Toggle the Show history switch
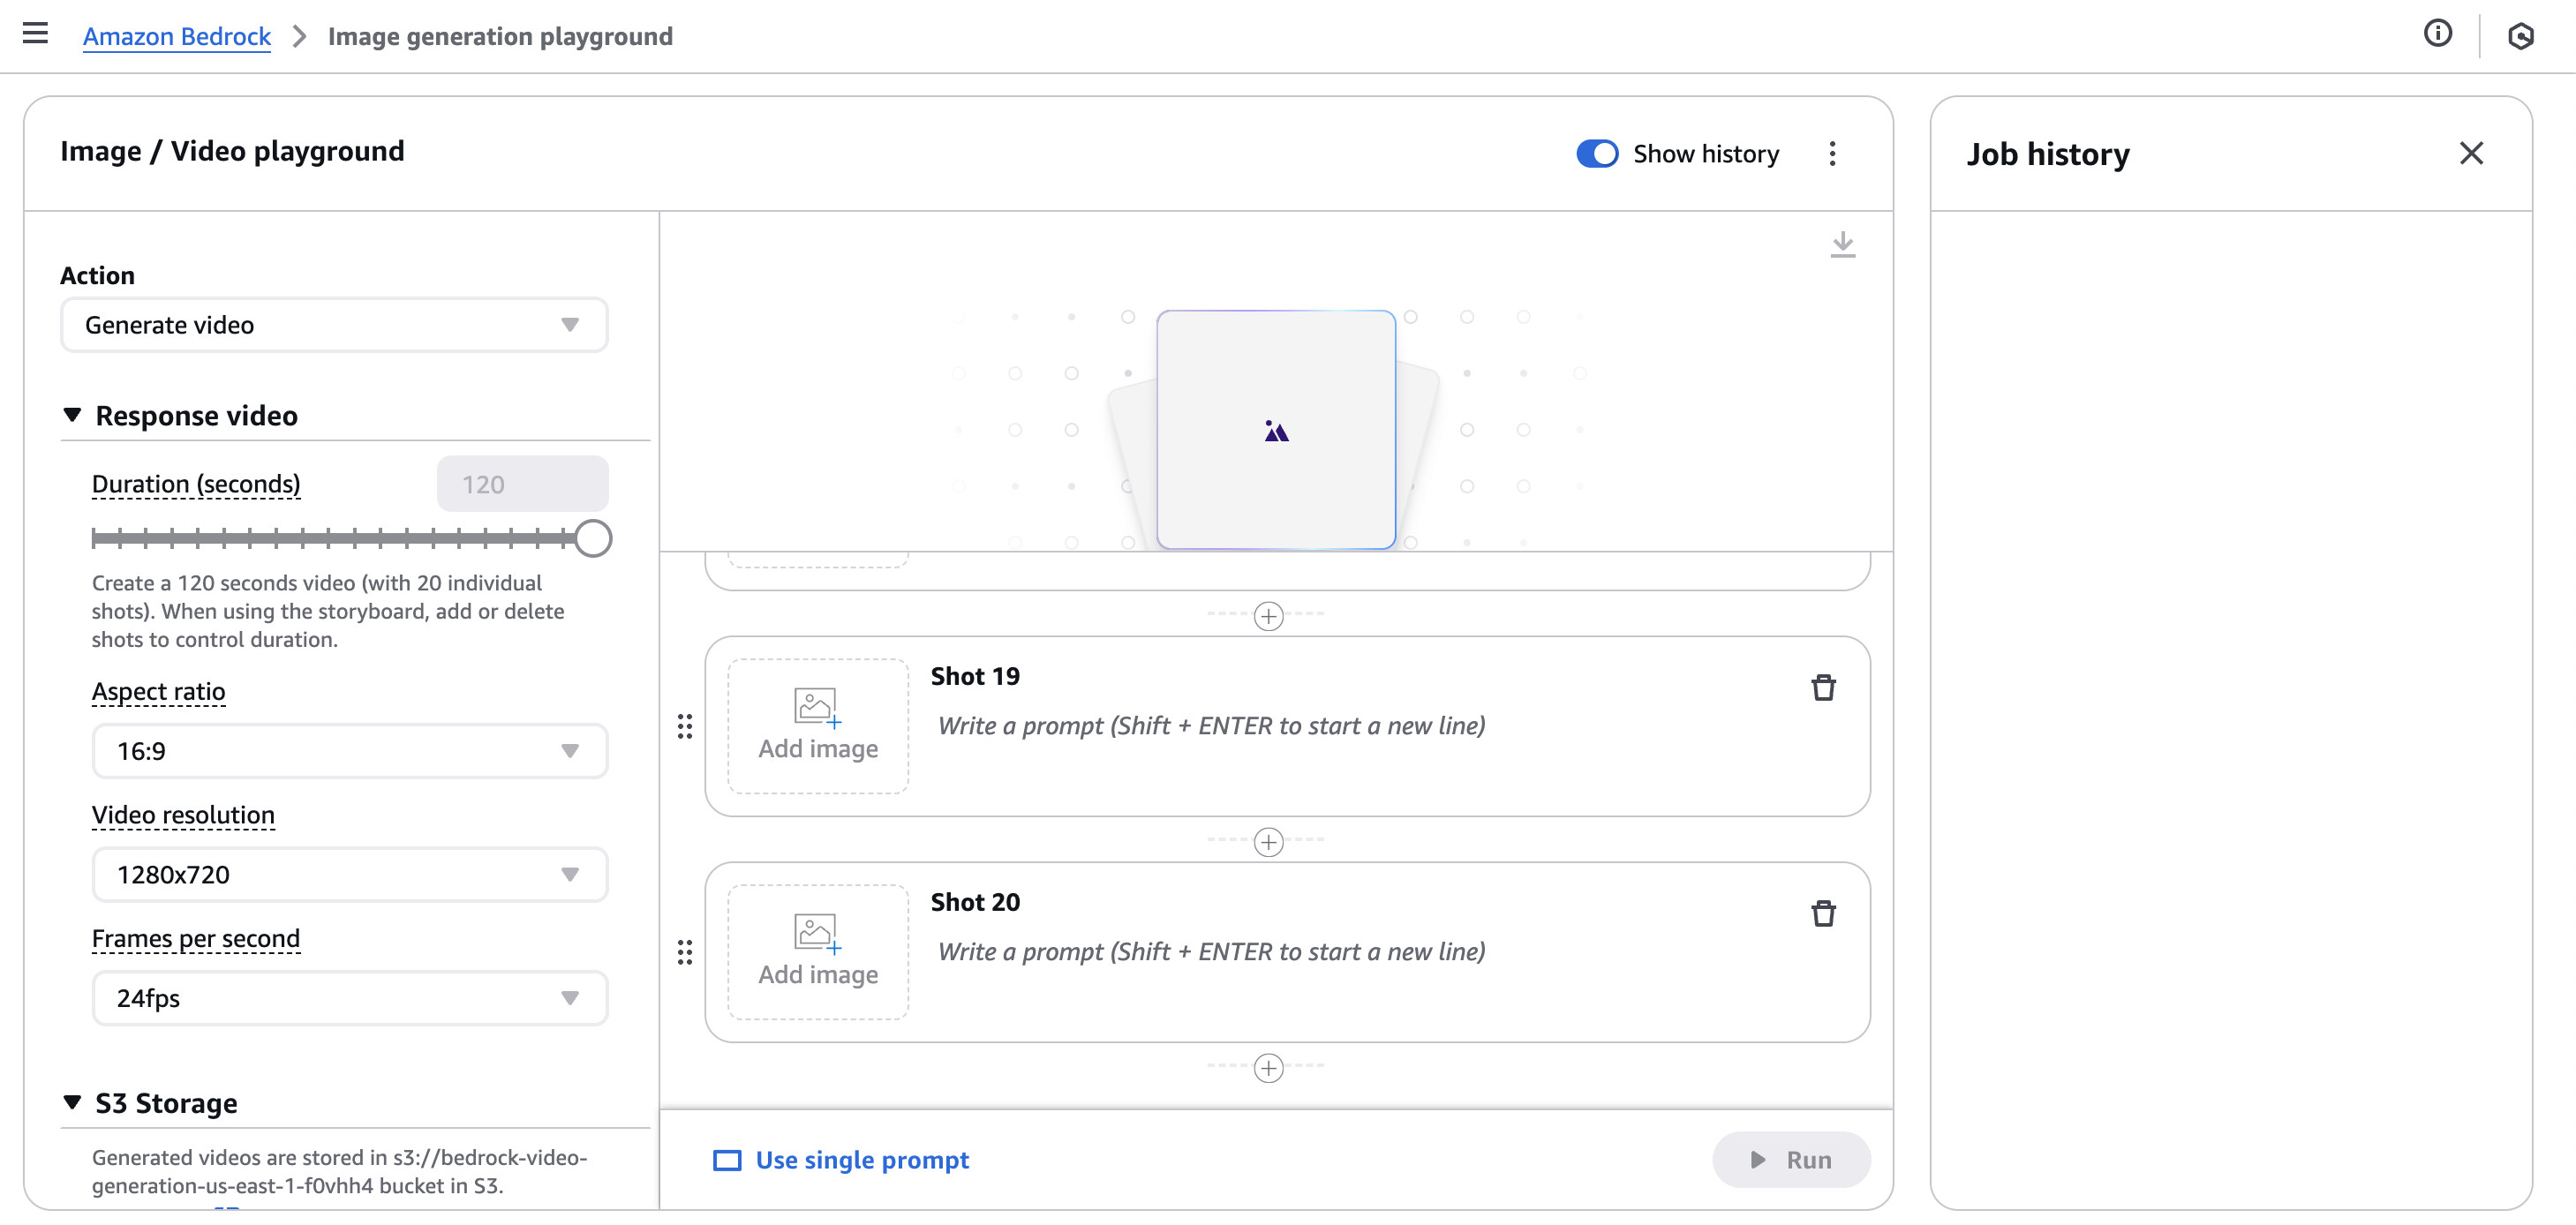Image resolution: width=2576 pixels, height=1225 pixels. [1597, 153]
